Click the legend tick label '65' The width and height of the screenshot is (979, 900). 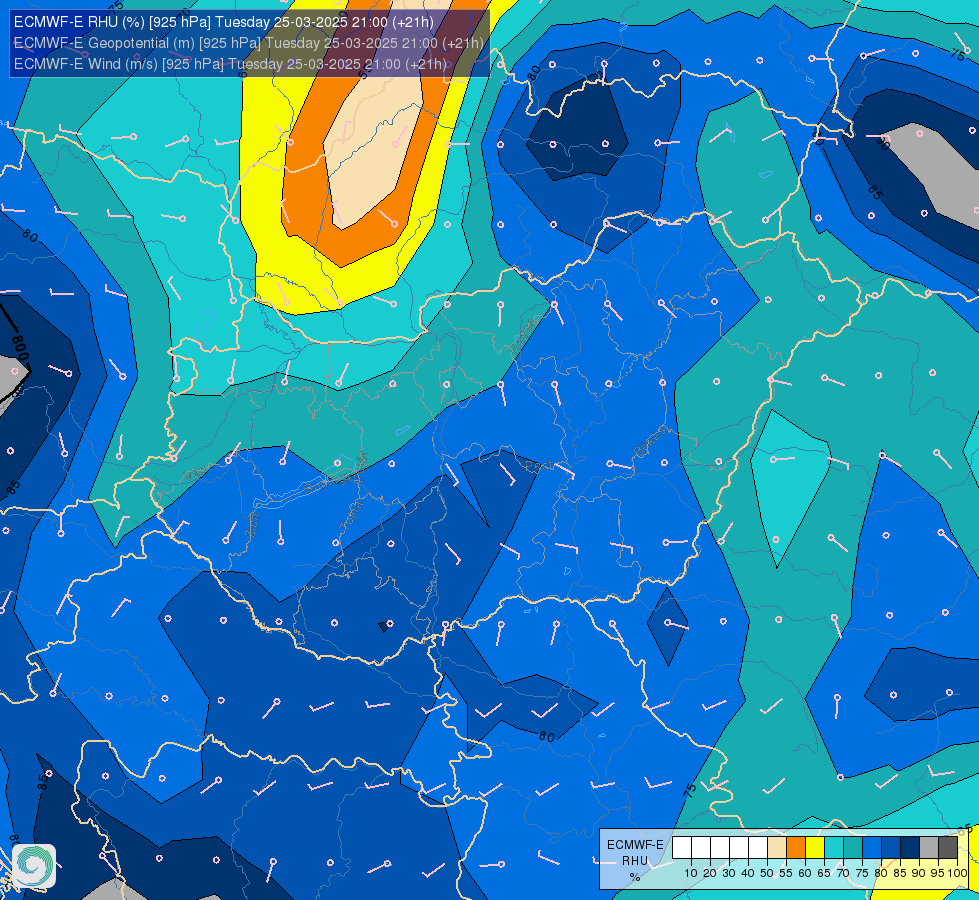824,873
